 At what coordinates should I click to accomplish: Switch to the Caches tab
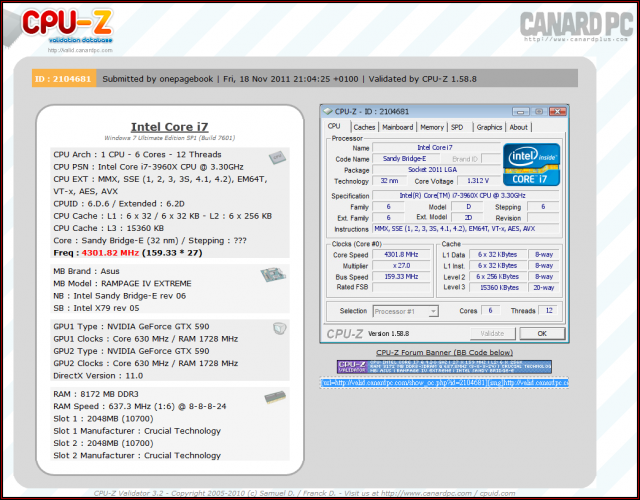364,127
